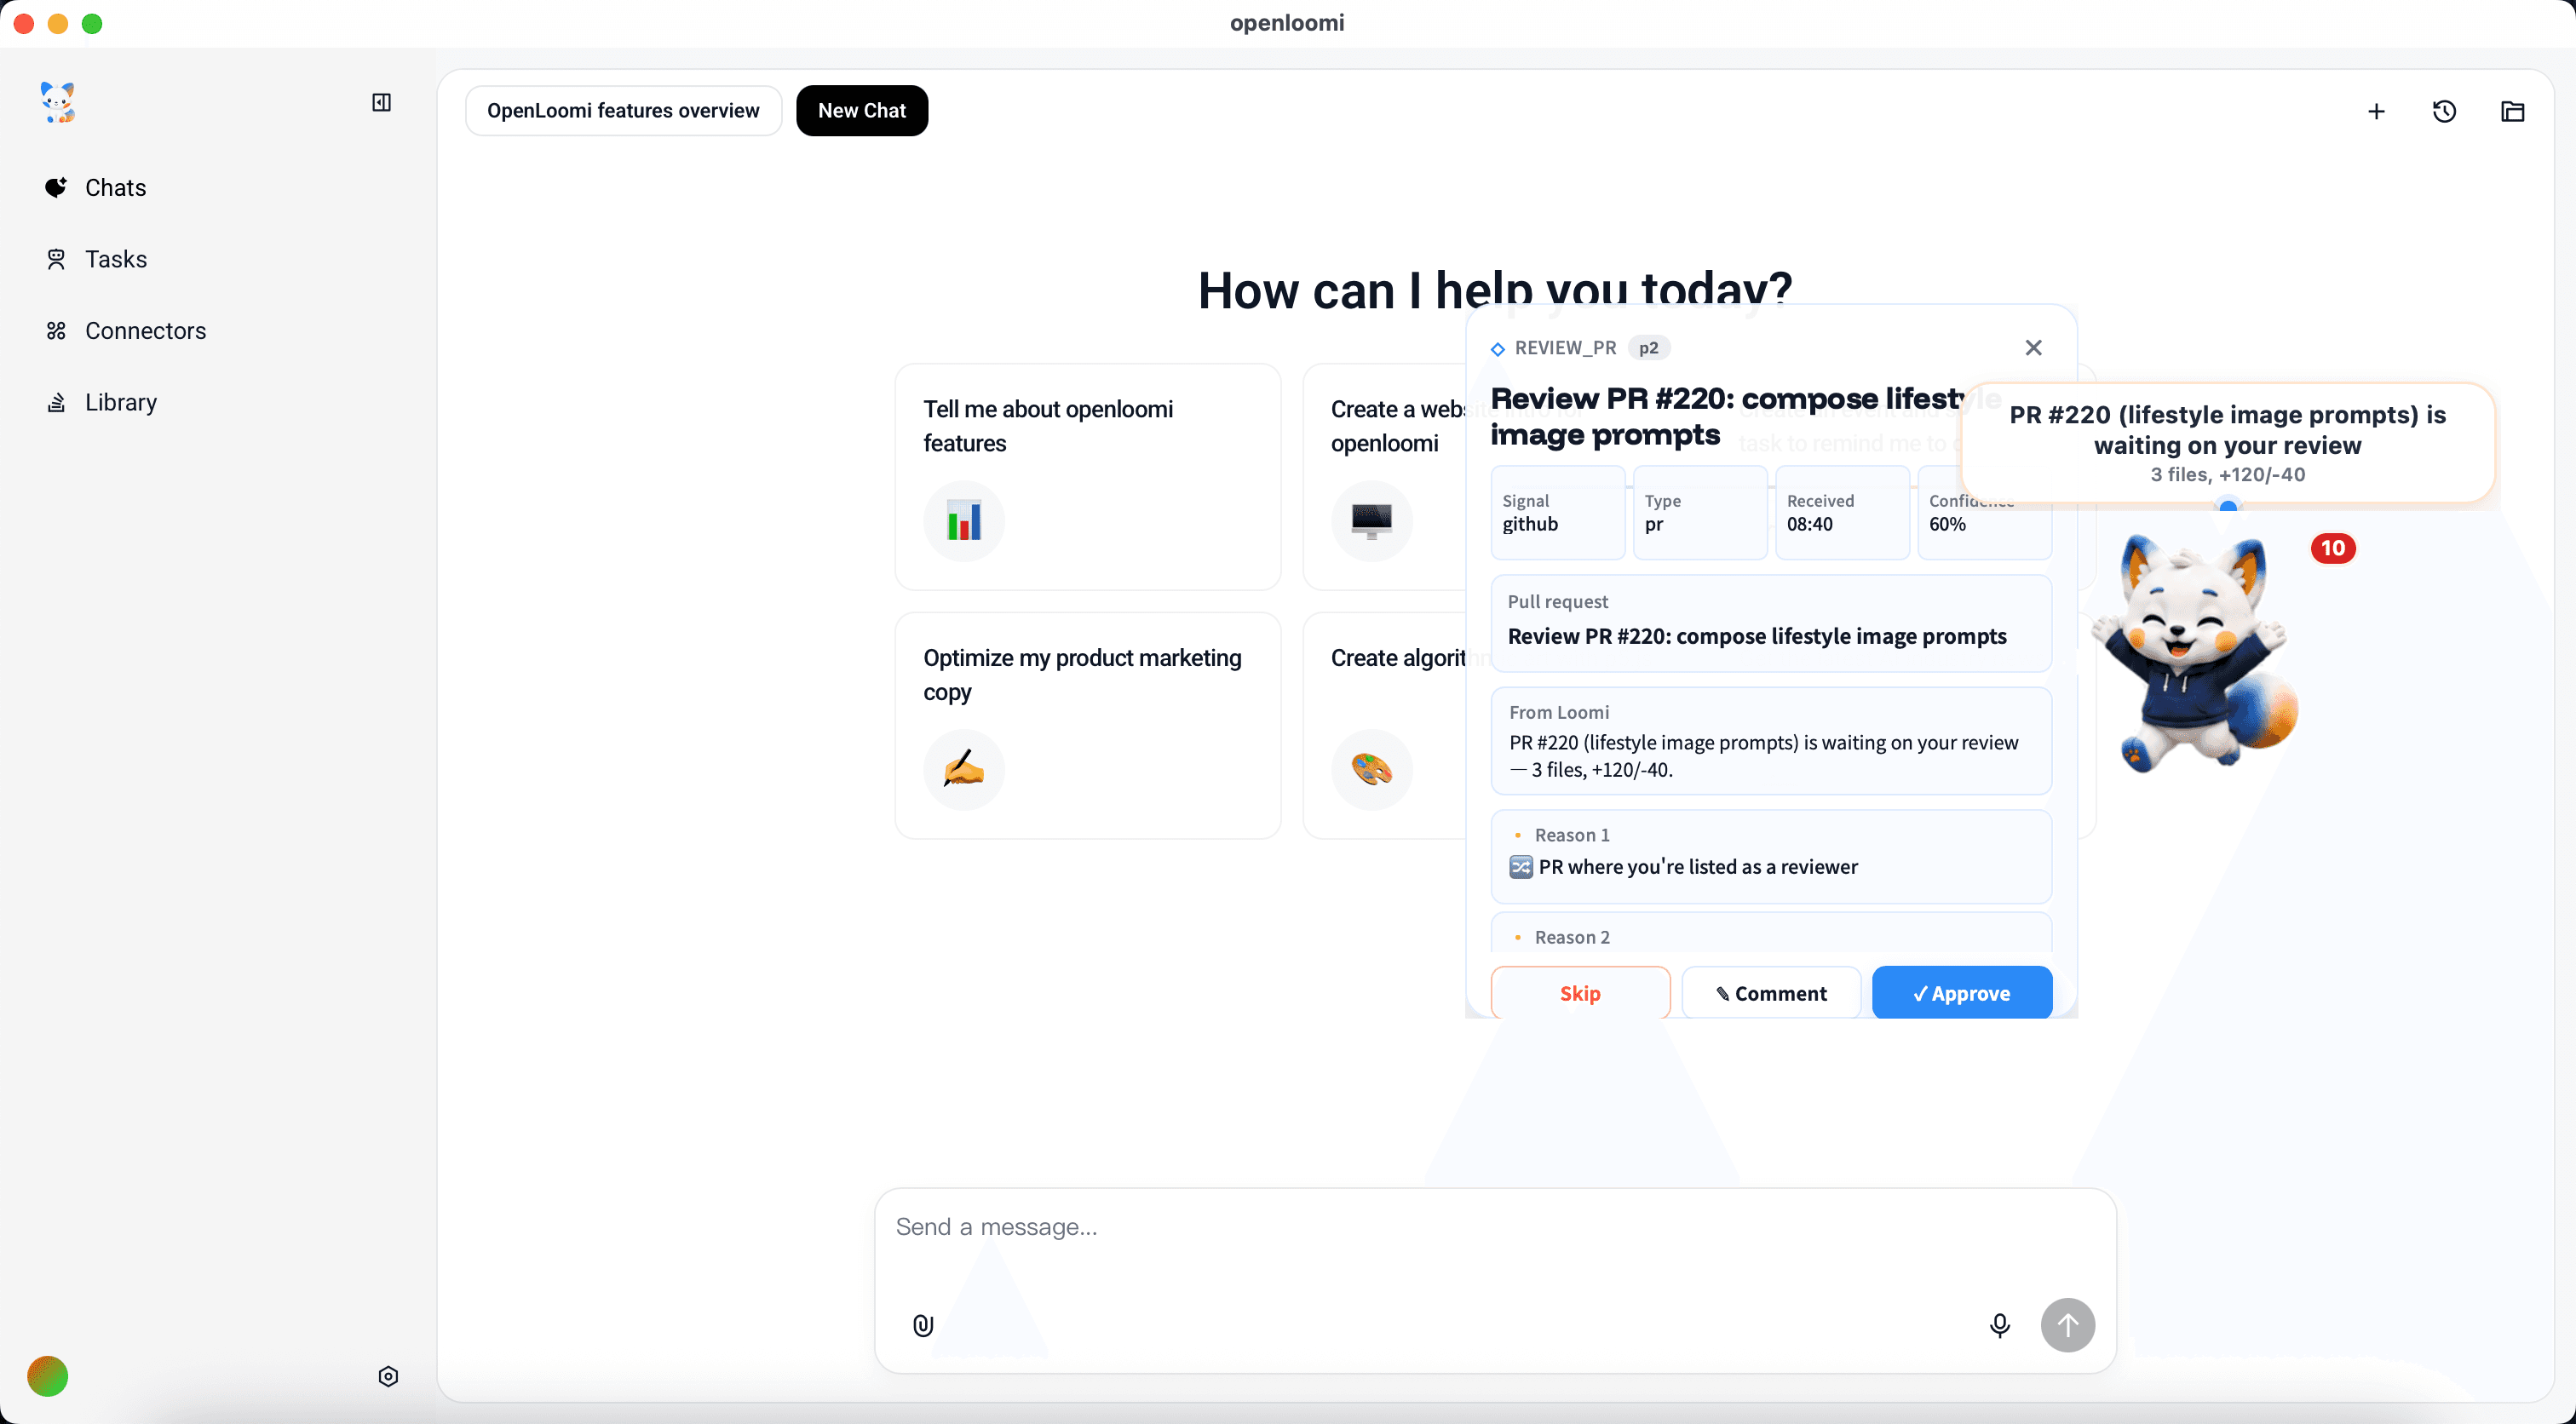2576x1424 pixels.
Task: Click the writing hand emoji icon
Action: point(964,769)
